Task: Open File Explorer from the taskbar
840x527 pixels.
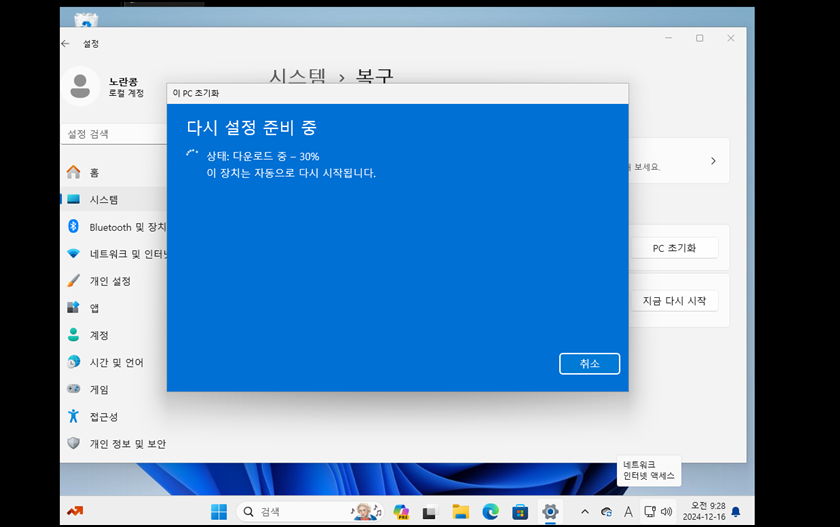Action: tap(460, 512)
